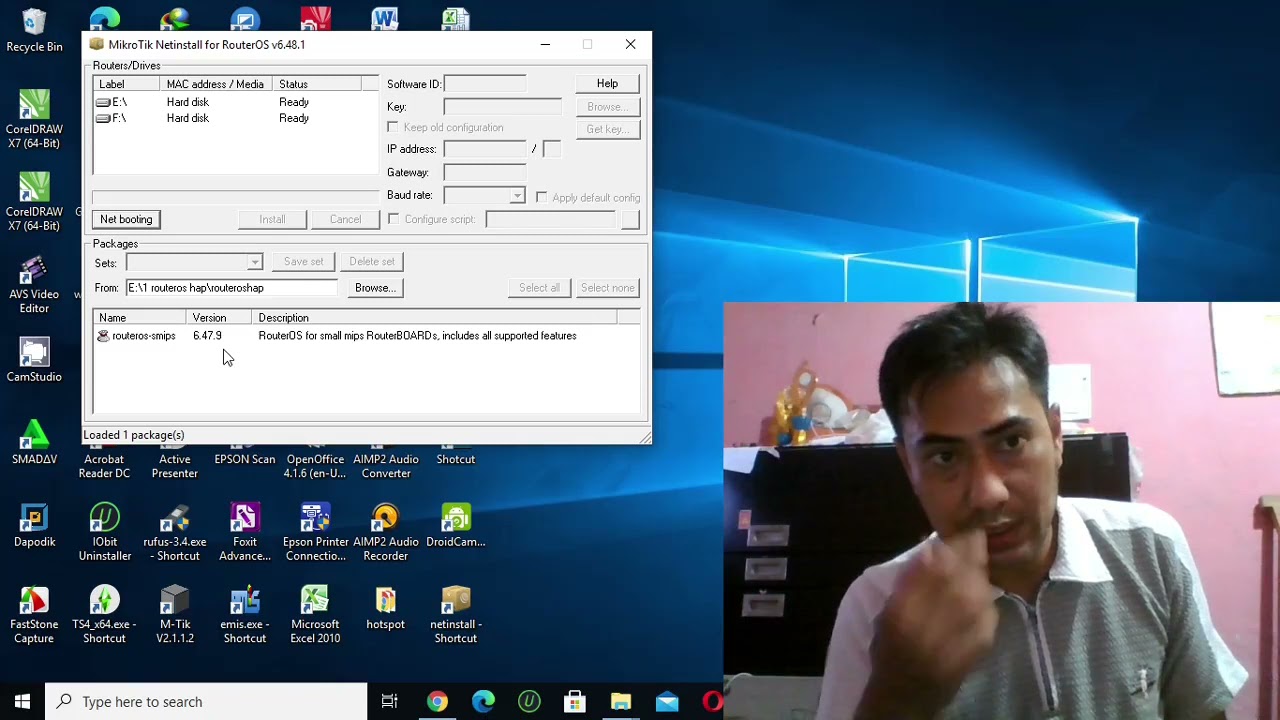Click the Get key button
Viewport: 1280px width, 720px height.
tap(607, 129)
